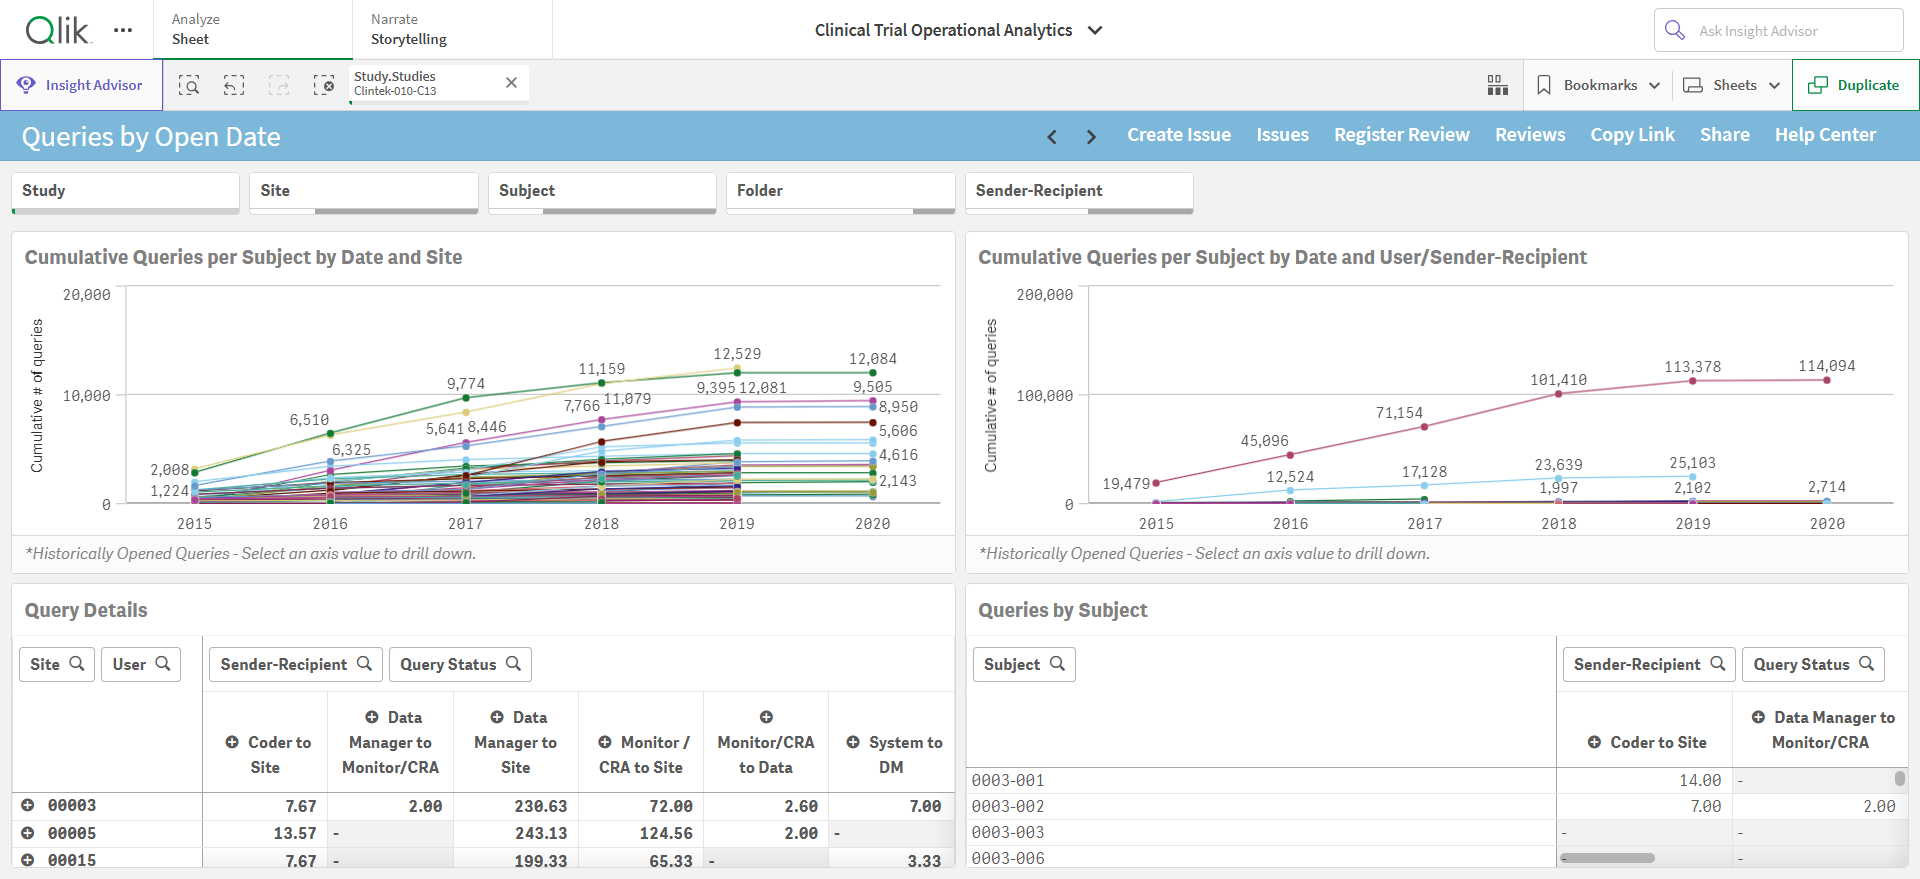Expand row 00003 in Query Details
The height and width of the screenshot is (879, 1920).
(28, 805)
